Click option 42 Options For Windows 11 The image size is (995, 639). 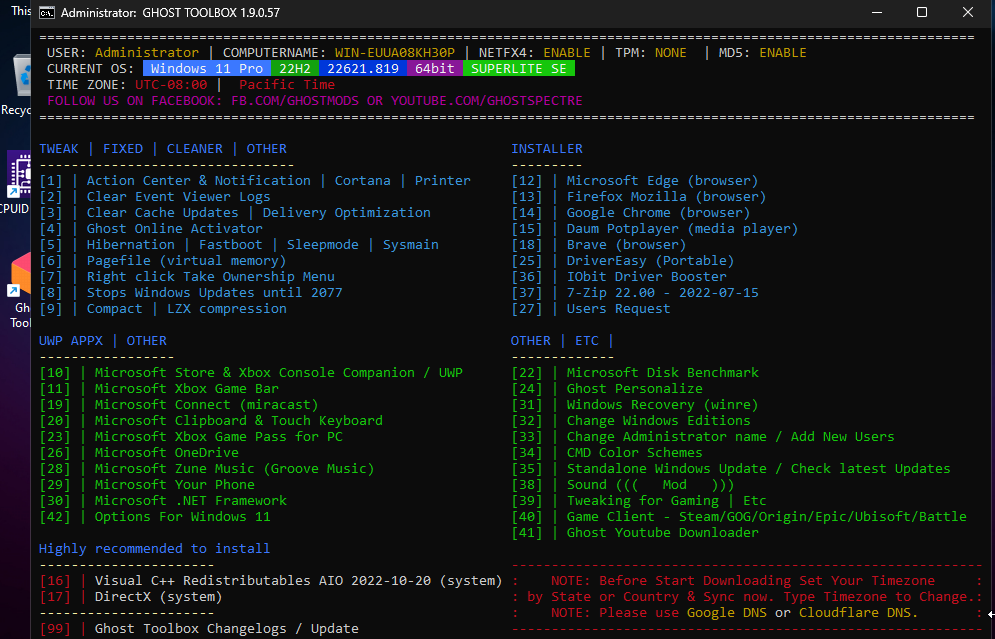(x=155, y=517)
